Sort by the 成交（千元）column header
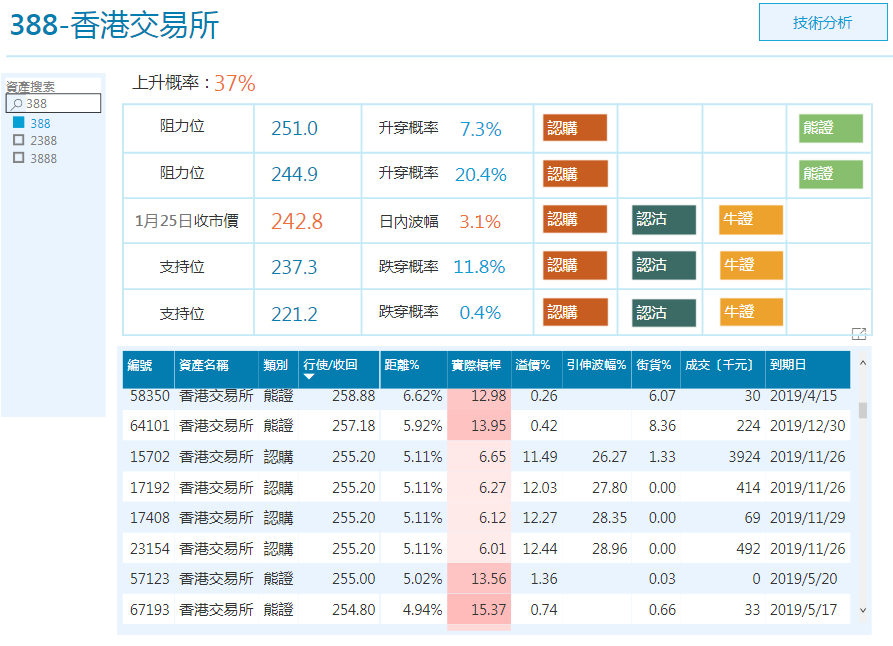The height and width of the screenshot is (646, 893). click(x=722, y=369)
